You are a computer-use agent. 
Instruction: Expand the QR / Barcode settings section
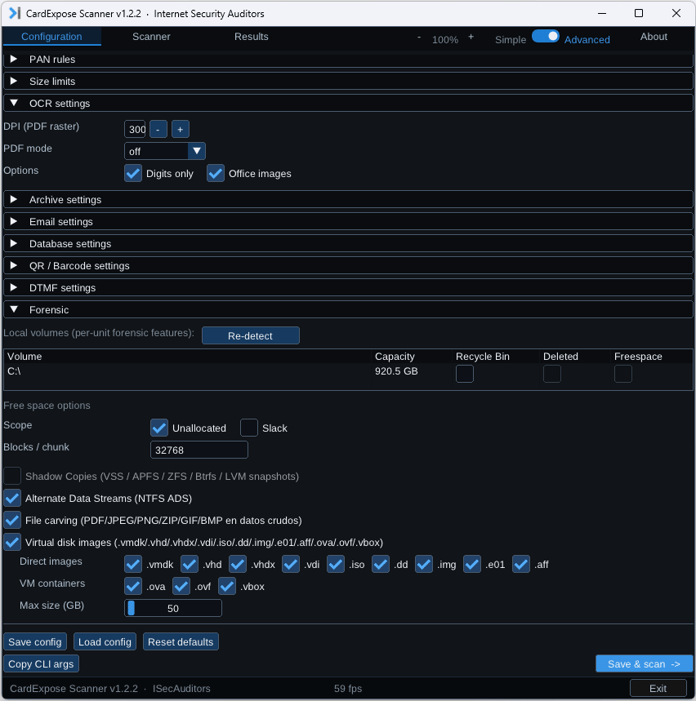(348, 266)
